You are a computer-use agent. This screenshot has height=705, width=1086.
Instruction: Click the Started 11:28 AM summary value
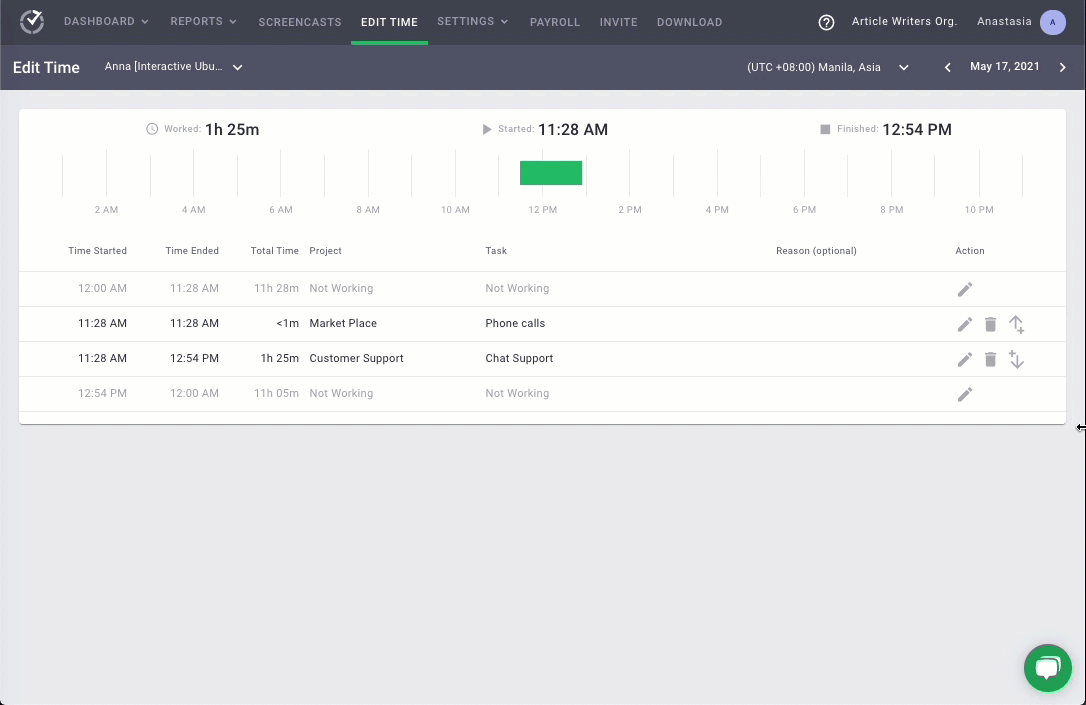(x=573, y=130)
